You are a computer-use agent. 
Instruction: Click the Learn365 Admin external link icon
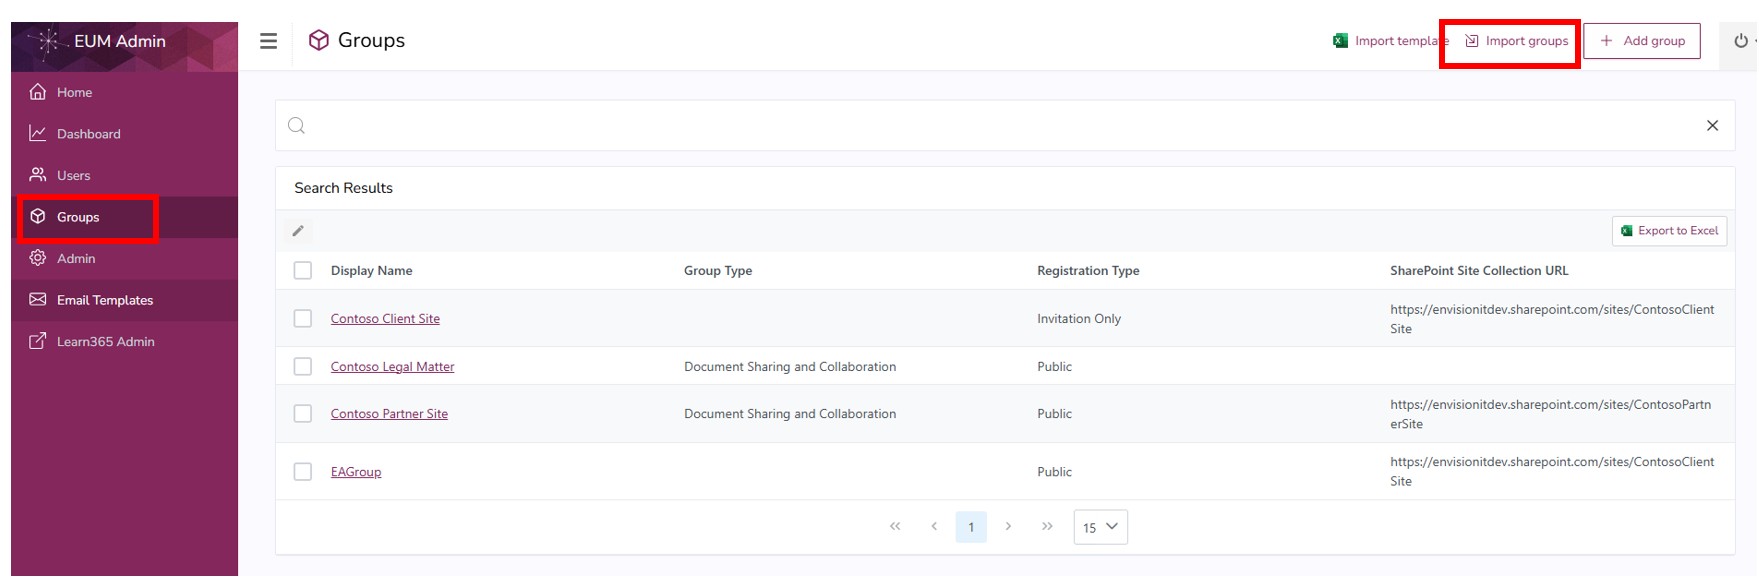(x=38, y=341)
